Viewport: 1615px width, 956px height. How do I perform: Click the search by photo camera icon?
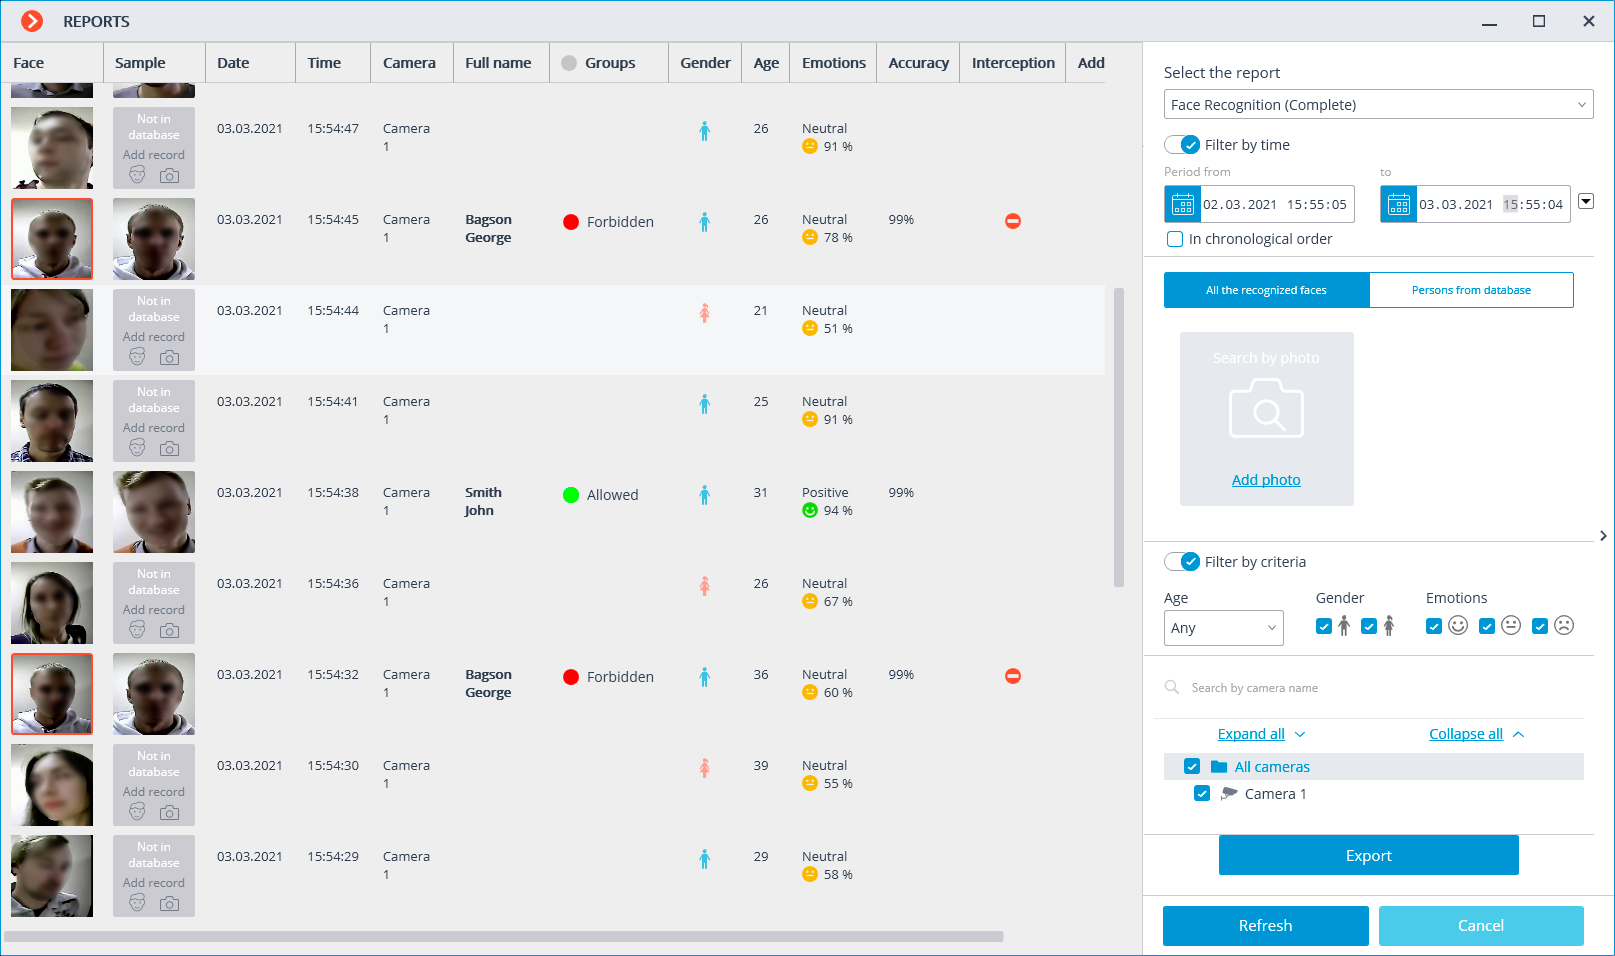coord(1266,410)
